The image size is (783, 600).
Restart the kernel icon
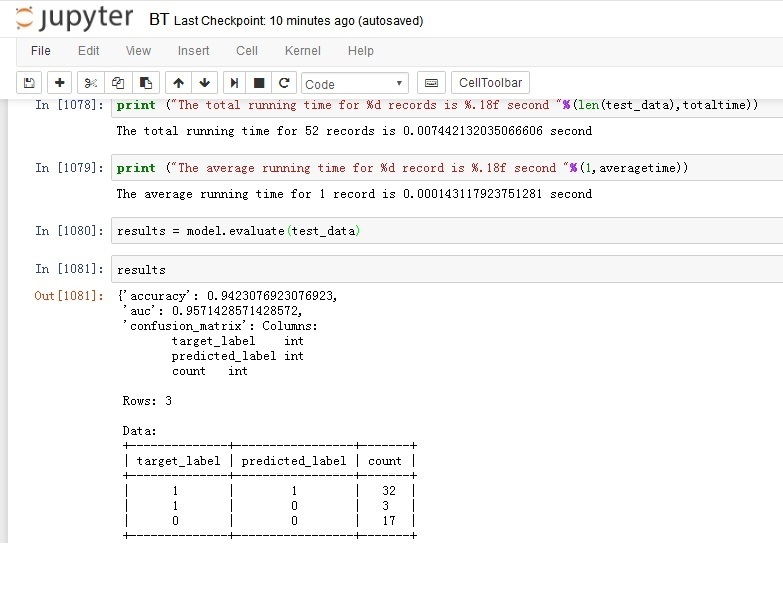point(284,83)
